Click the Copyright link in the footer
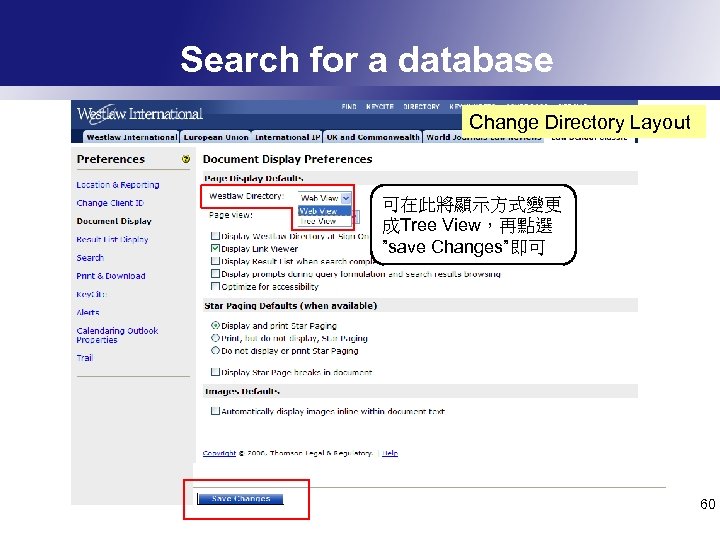720x540 pixels. click(x=219, y=453)
